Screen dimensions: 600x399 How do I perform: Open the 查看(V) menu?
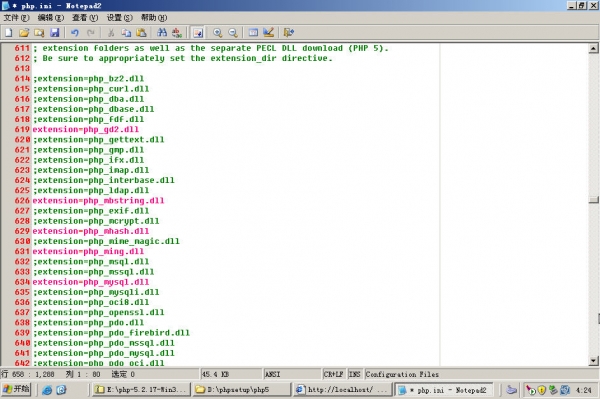pos(85,18)
